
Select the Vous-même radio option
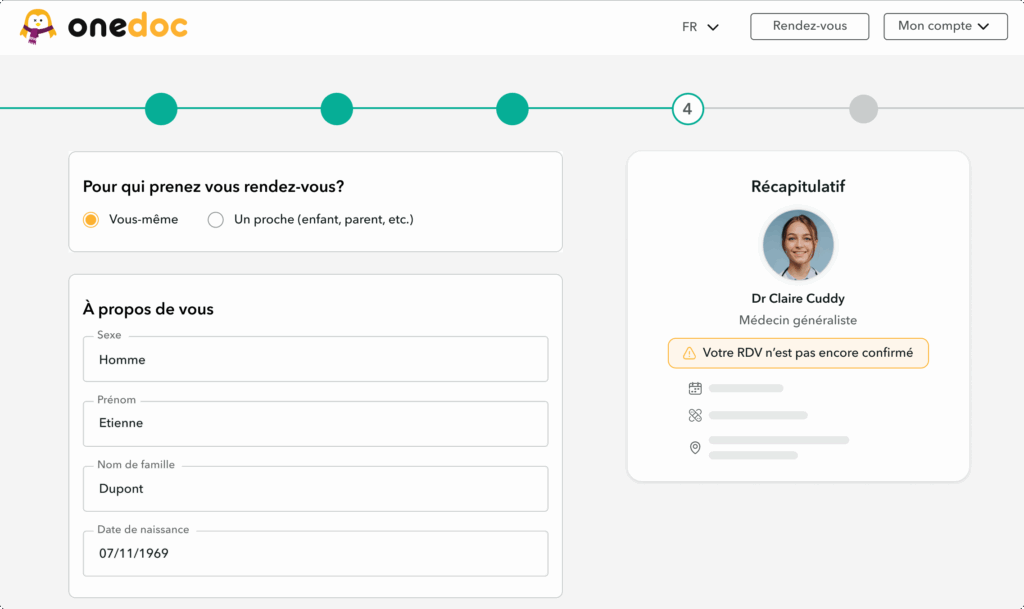tap(91, 220)
